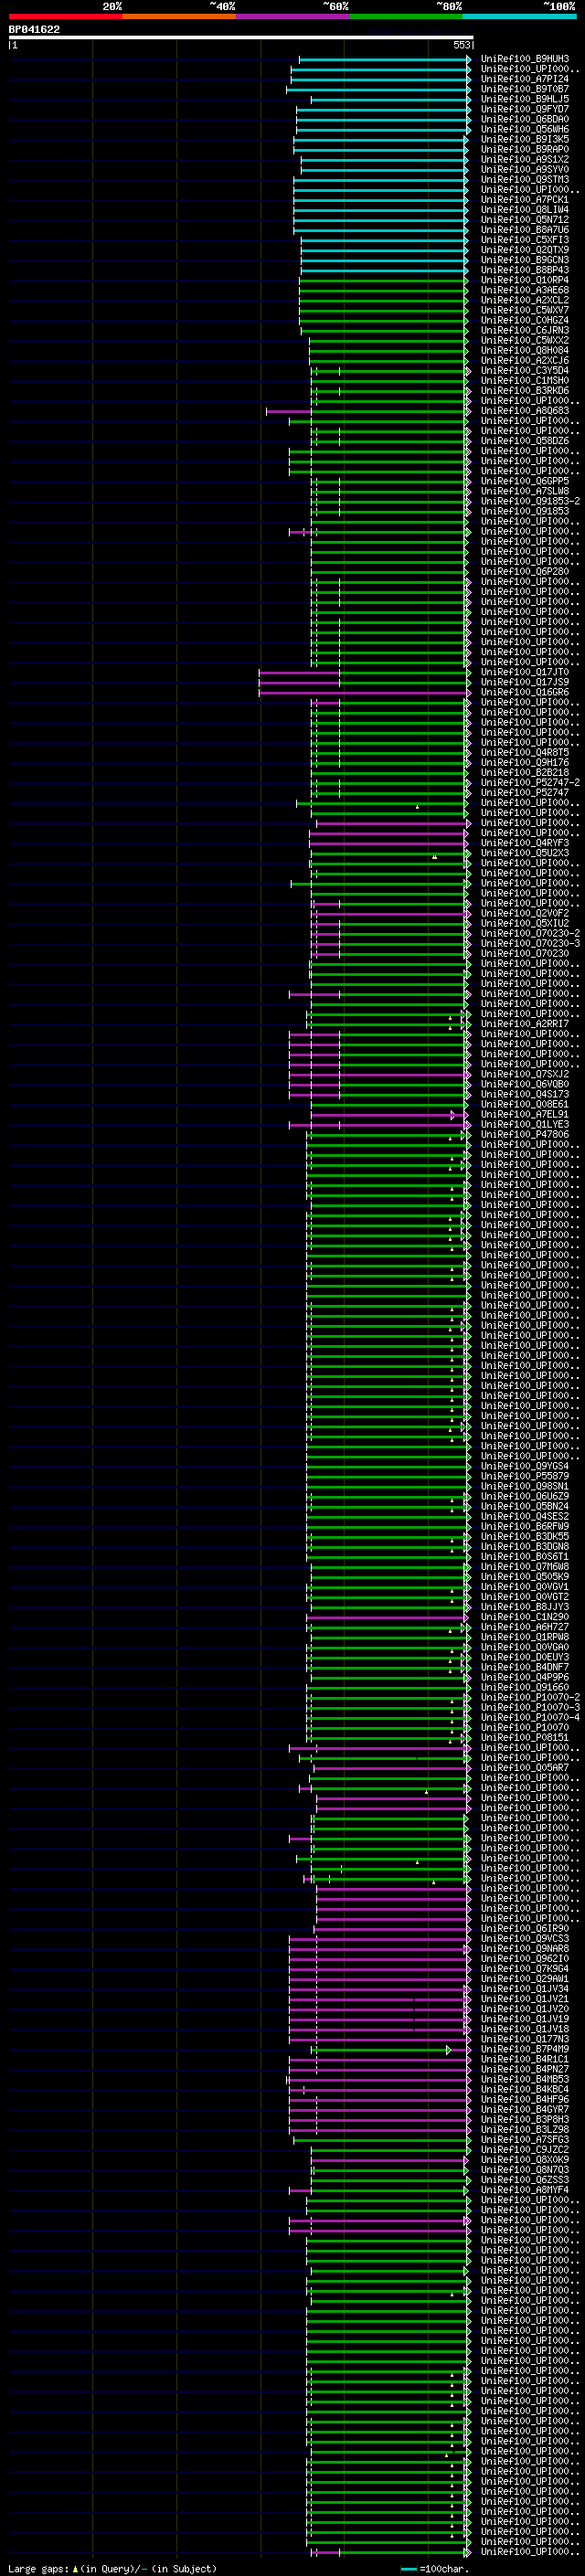Screen dimensions: 585x2576
Task: Select the UniRef100_Q6IR90 label
Action: (525, 1929)
